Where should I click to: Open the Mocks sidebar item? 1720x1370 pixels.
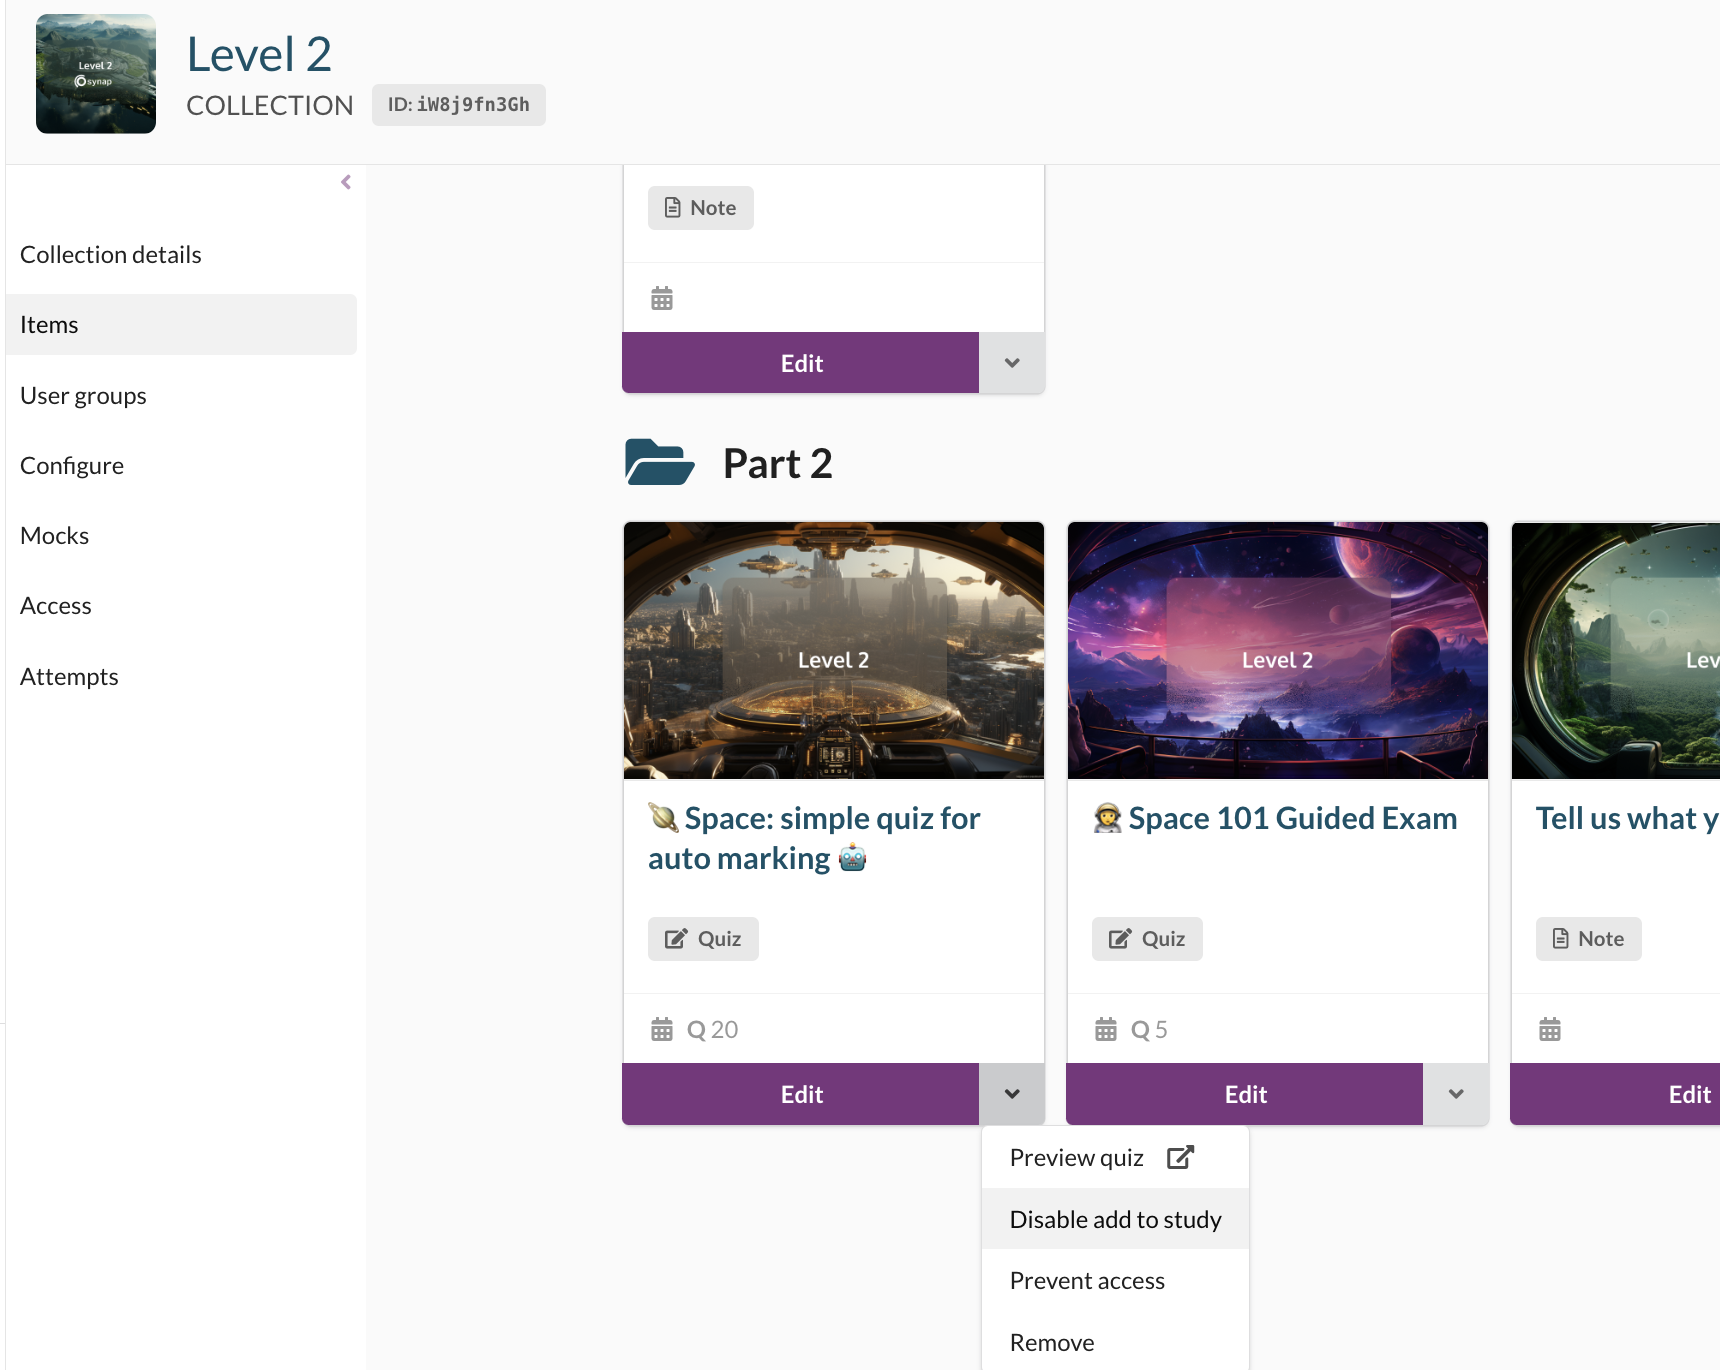click(55, 536)
